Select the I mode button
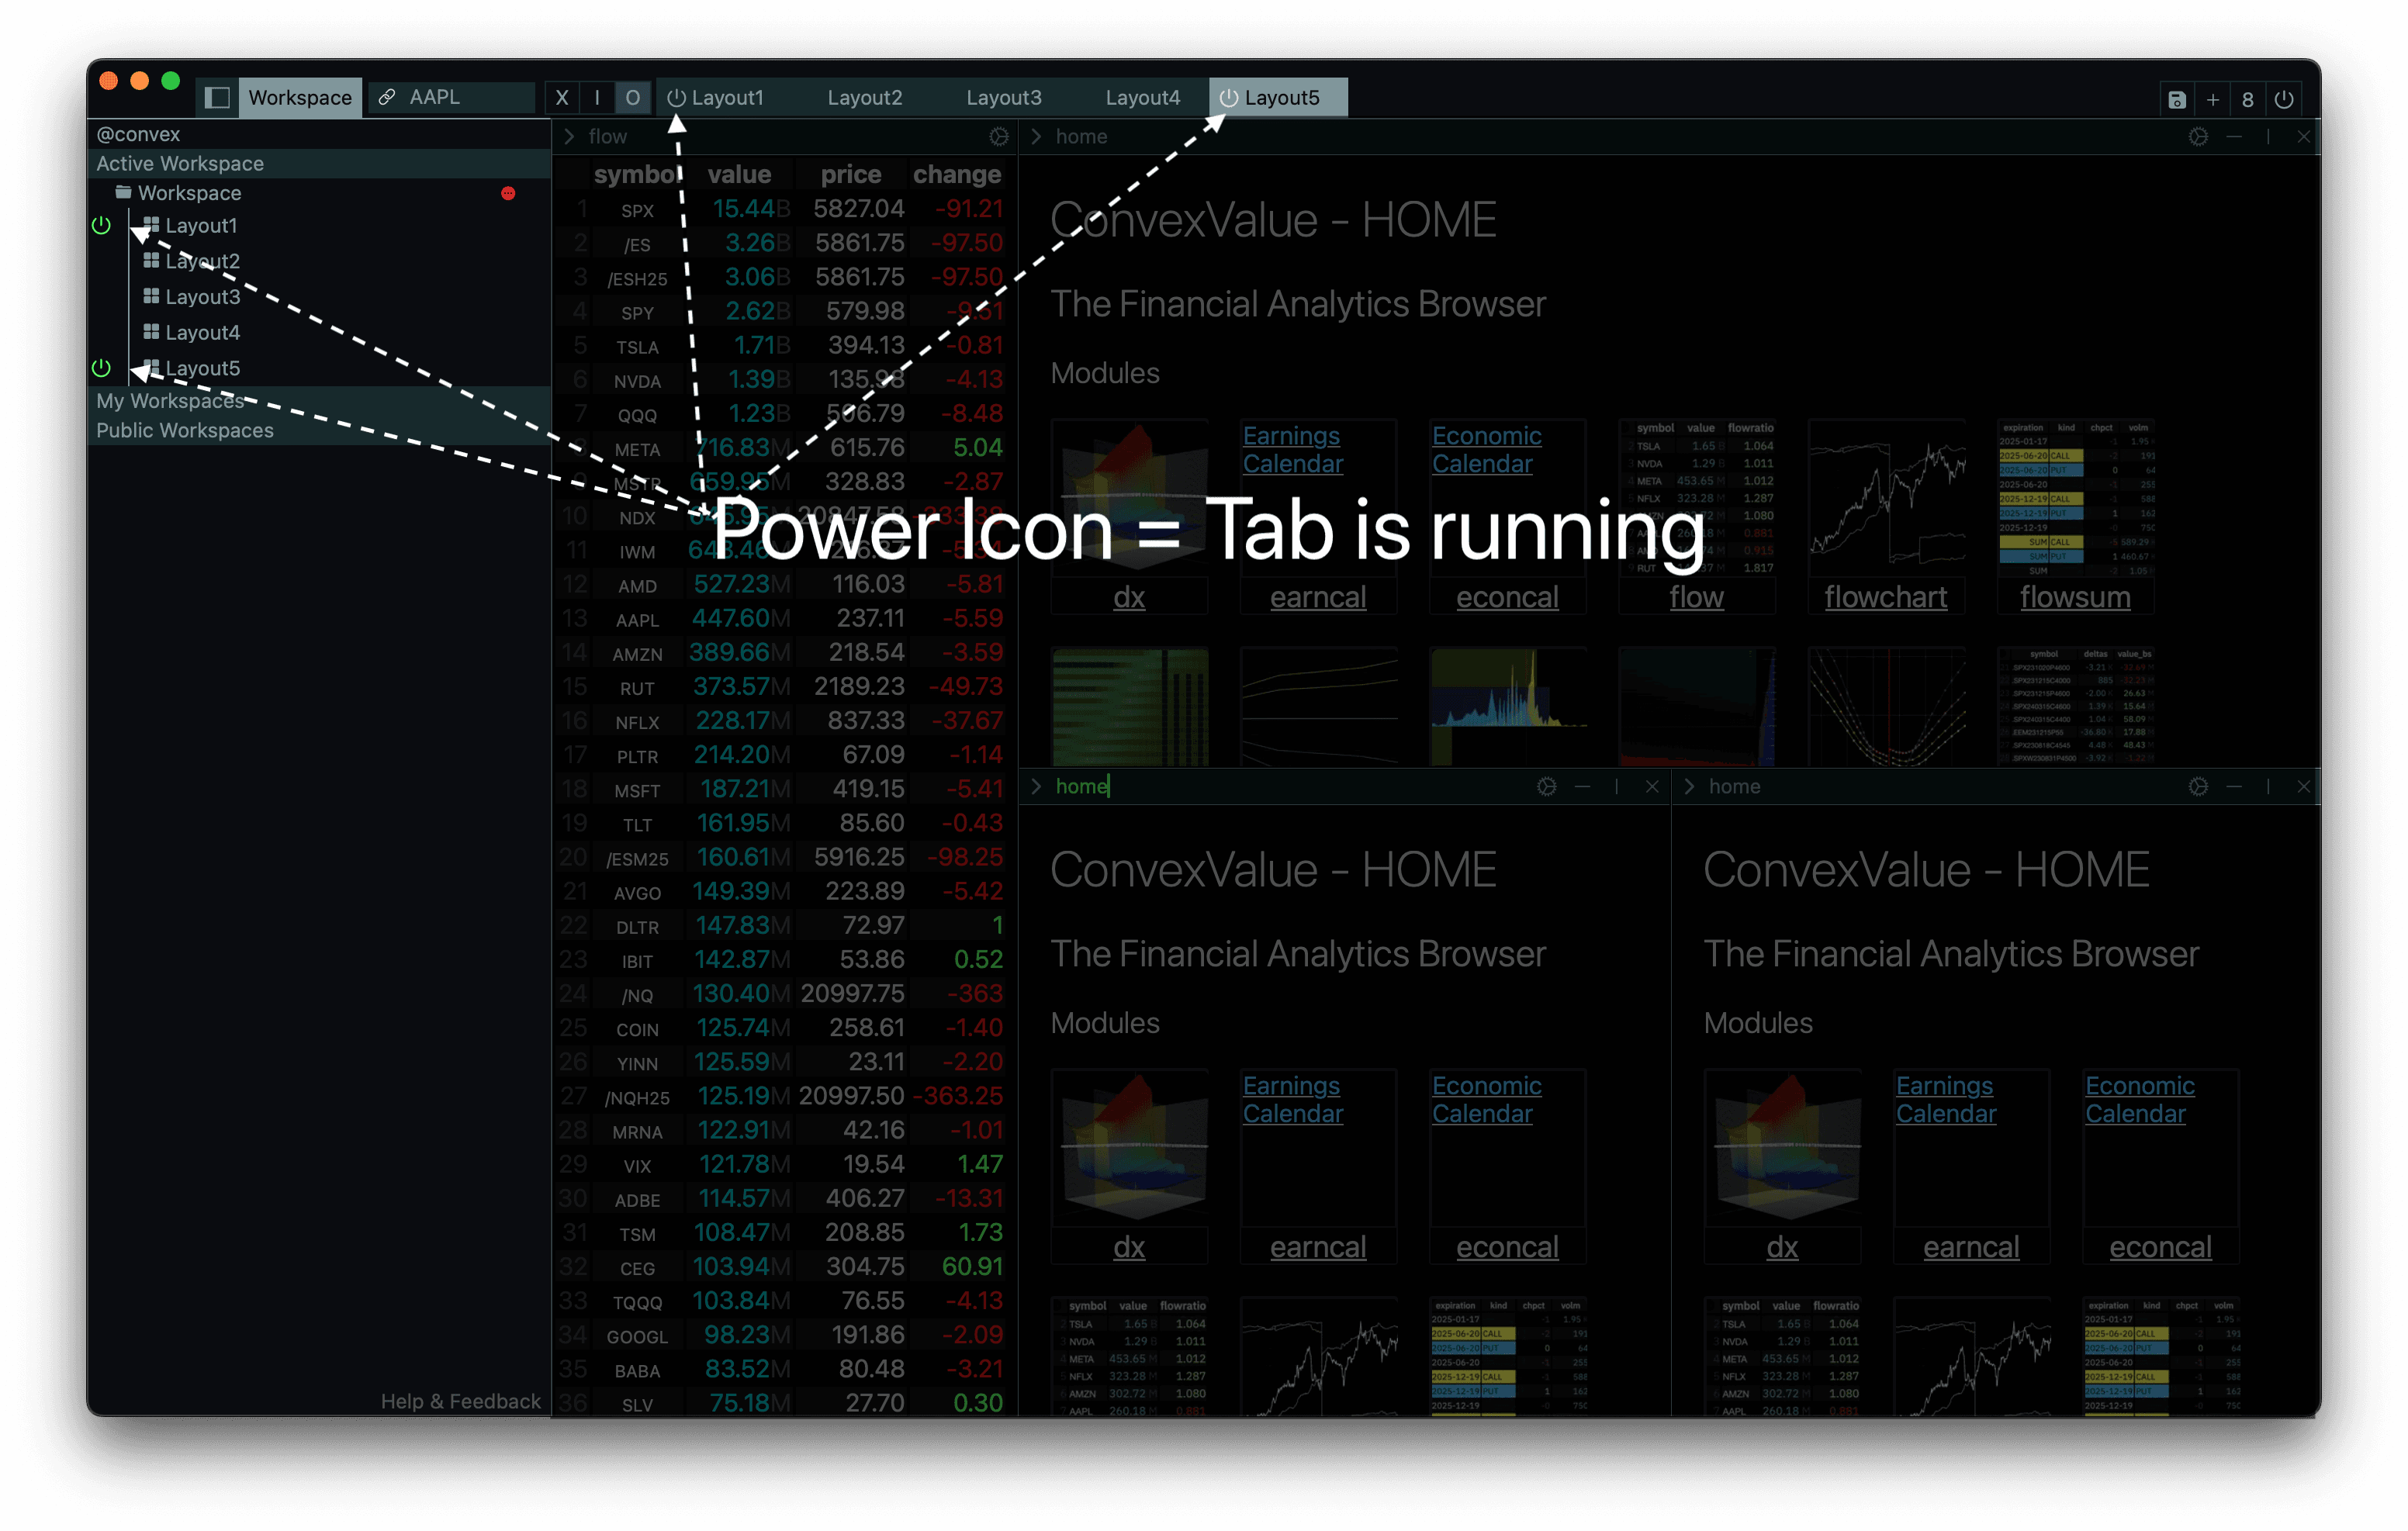 click(x=597, y=97)
